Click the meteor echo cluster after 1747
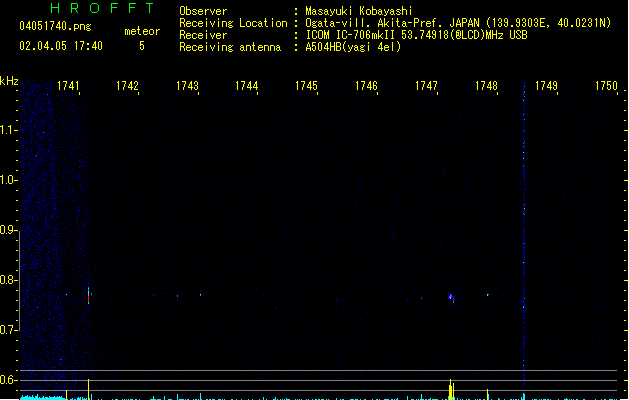This screenshot has width=629, height=400. point(451,298)
